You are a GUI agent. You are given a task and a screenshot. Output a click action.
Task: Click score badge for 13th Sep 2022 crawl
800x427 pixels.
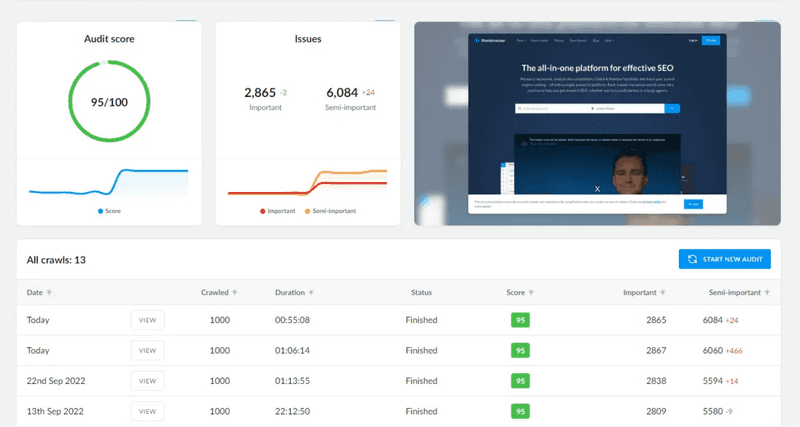pos(520,411)
